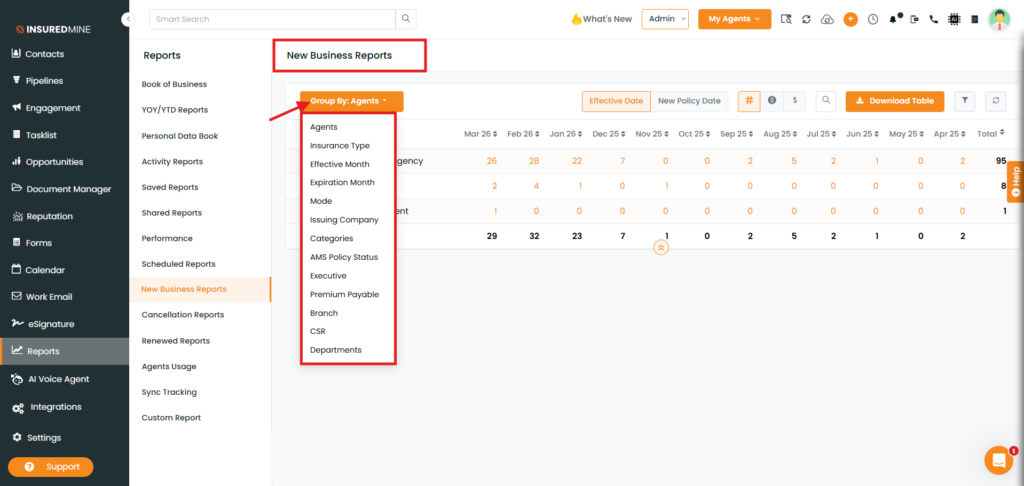This screenshot has width=1024, height=486.
Task: Open Cancellation Reports in reports menu
Action: (x=183, y=315)
